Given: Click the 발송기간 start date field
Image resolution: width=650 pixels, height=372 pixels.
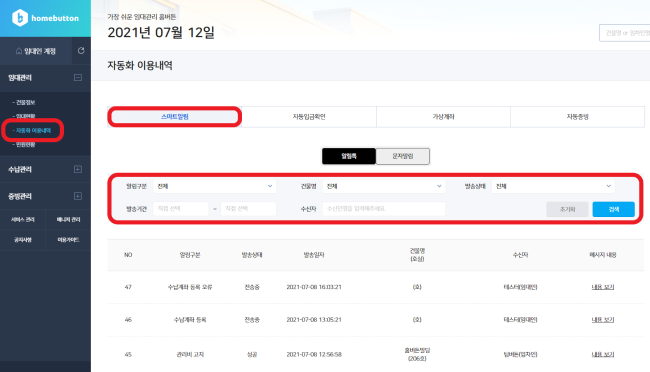Looking at the screenshot, I should [181, 209].
